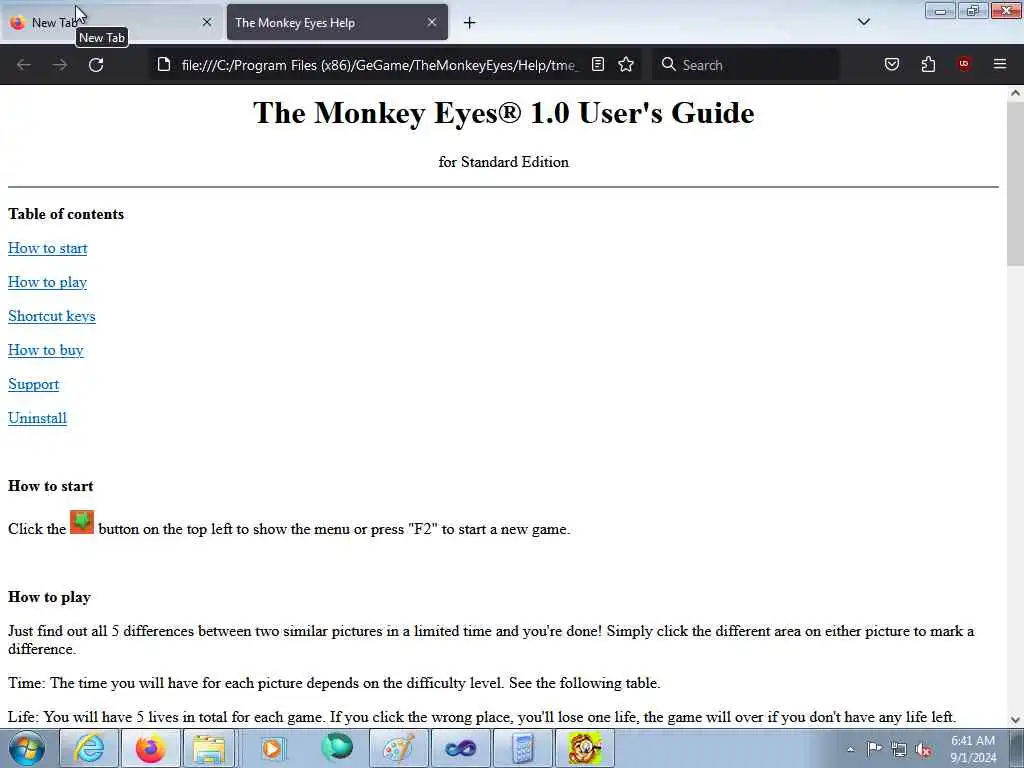The width and height of the screenshot is (1024, 768).
Task: Open the clock showing 6:41 AM
Action: coord(973,749)
